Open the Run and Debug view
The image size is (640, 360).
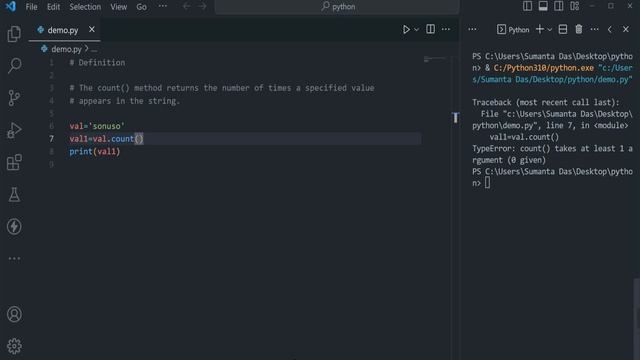(x=14, y=130)
